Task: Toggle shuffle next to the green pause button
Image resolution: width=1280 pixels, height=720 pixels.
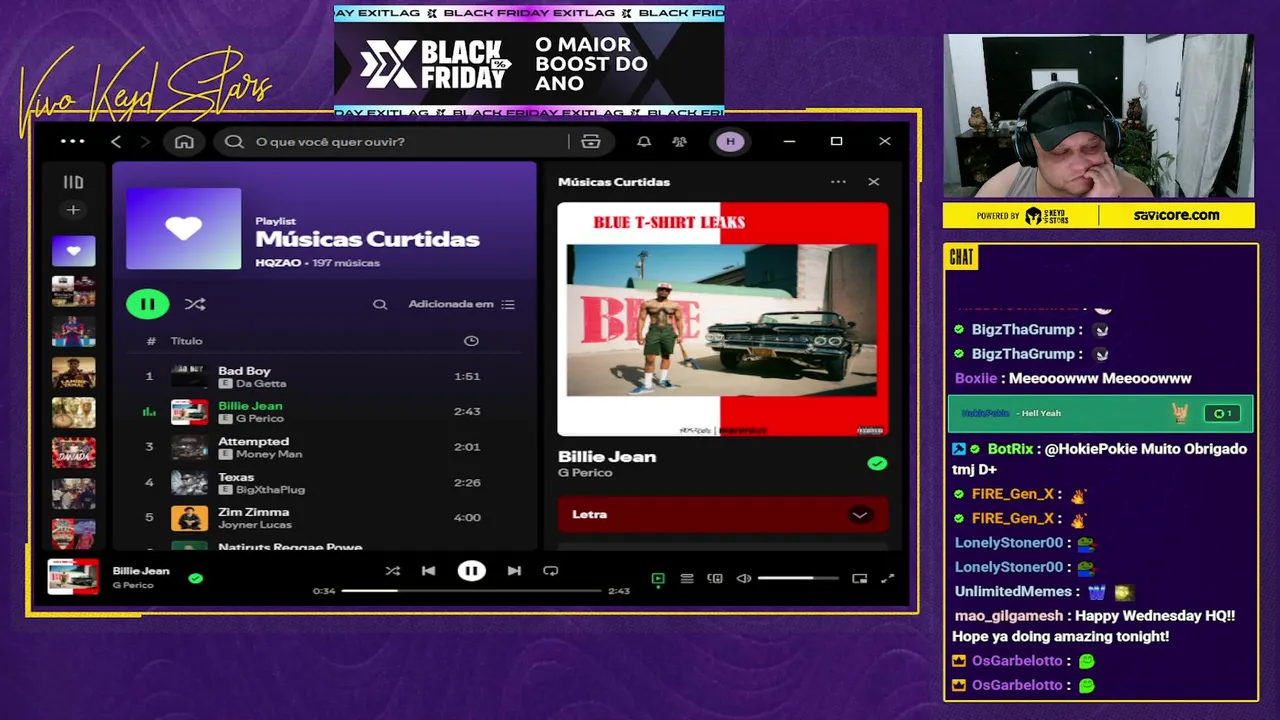Action: point(195,304)
